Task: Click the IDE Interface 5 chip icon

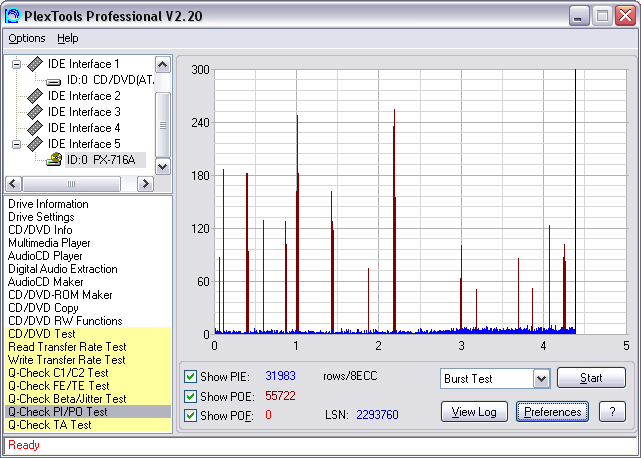Action: tap(35, 144)
